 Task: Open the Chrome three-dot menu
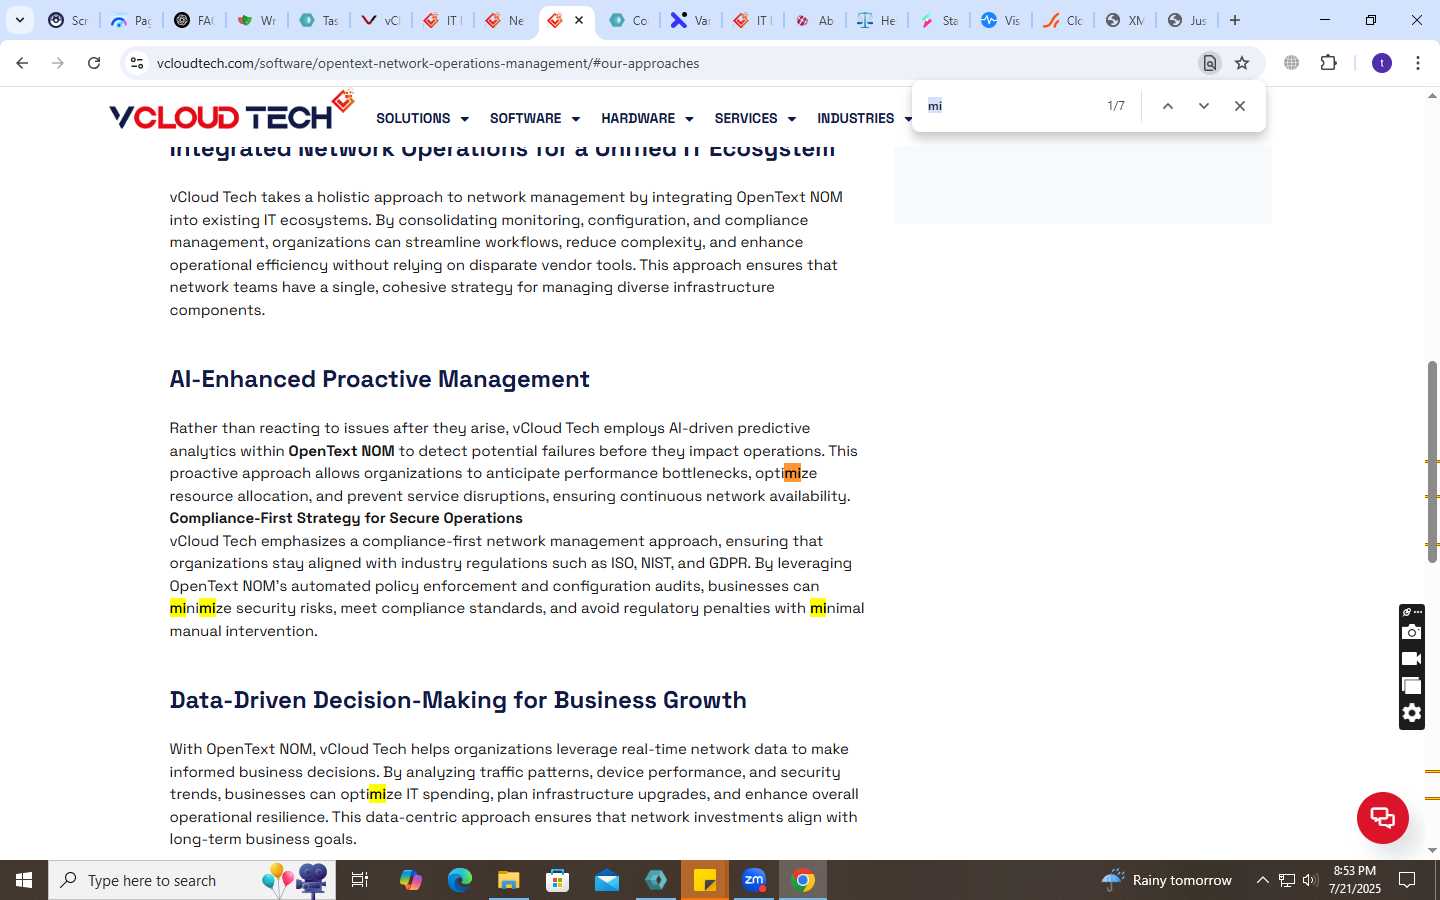tap(1418, 63)
